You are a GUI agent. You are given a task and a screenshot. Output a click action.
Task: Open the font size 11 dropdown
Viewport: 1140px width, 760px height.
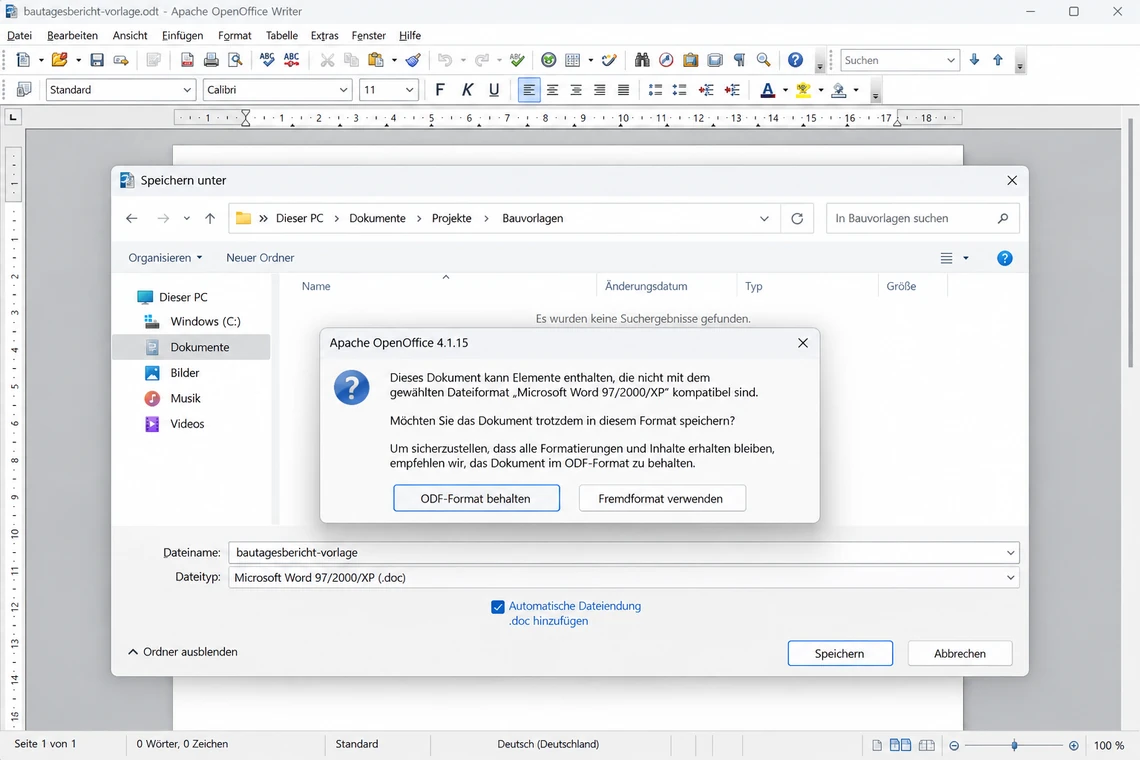(x=409, y=89)
